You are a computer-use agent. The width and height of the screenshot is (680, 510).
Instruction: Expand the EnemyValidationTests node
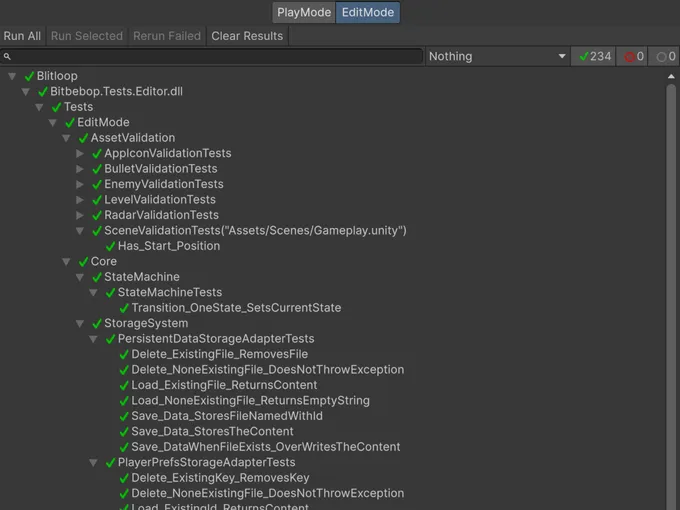point(80,185)
